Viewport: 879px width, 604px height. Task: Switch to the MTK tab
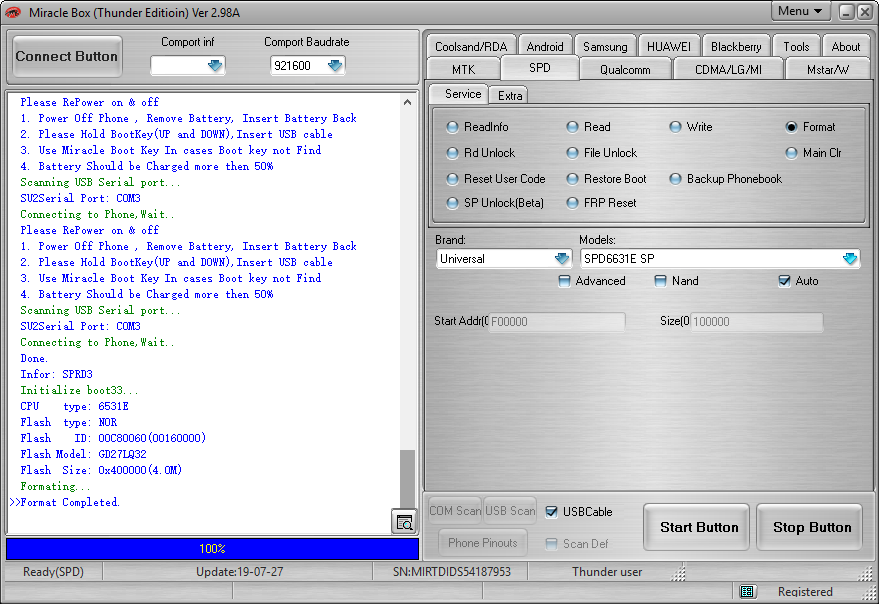coord(463,69)
